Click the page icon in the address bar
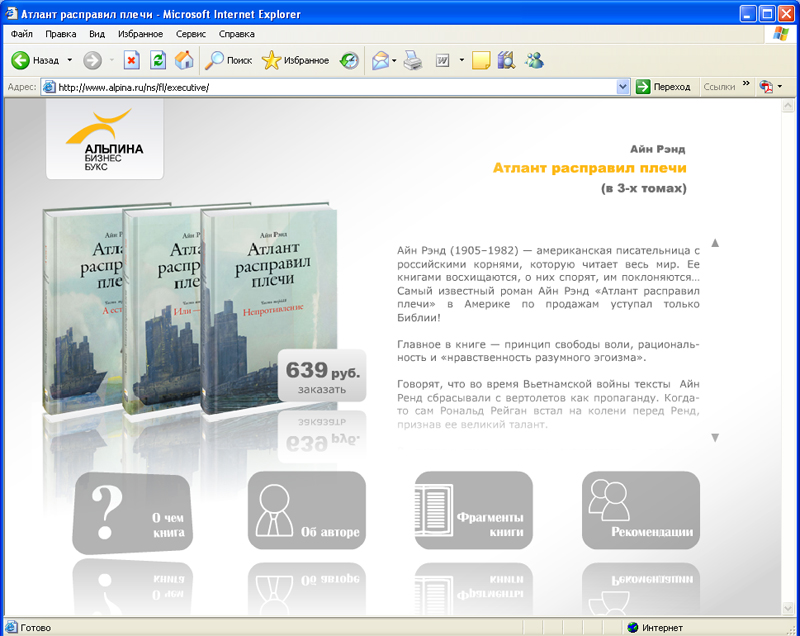Image resolution: width=800 pixels, height=636 pixels. [x=49, y=87]
